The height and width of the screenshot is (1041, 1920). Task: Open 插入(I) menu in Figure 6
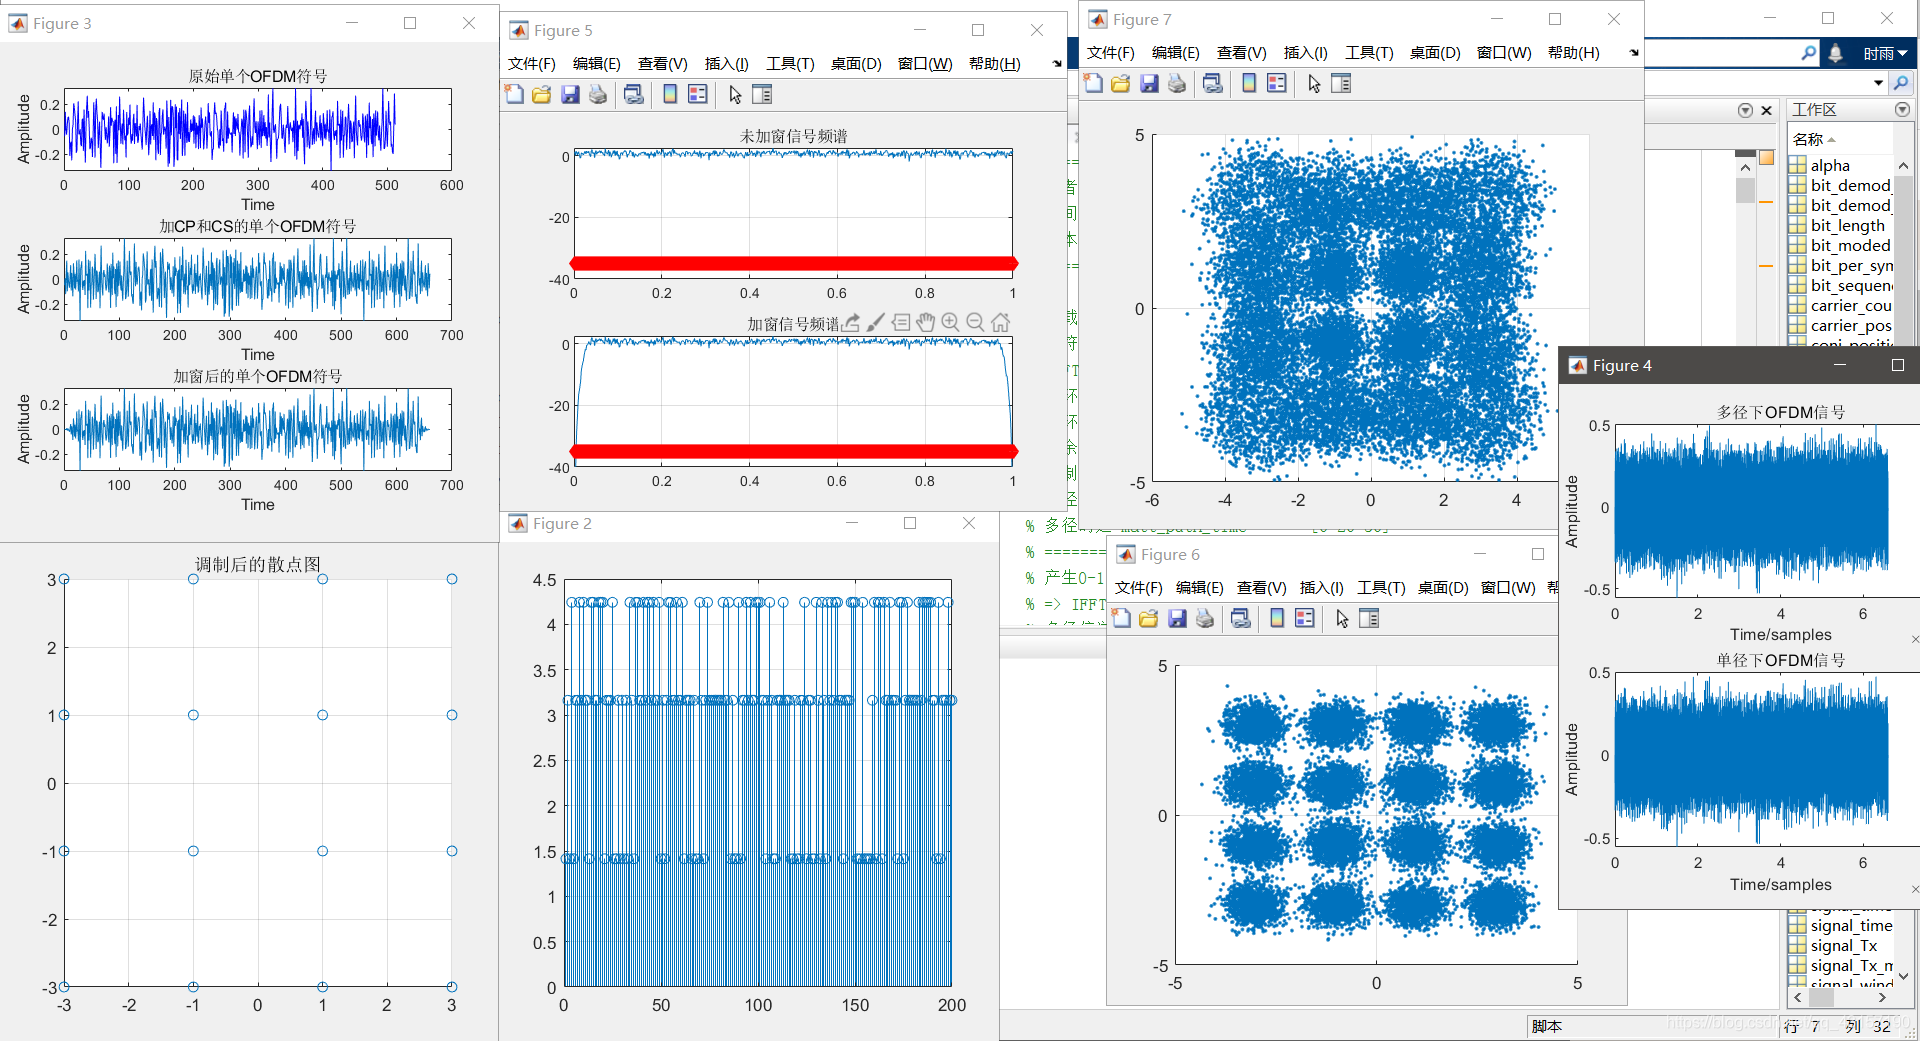click(1321, 587)
